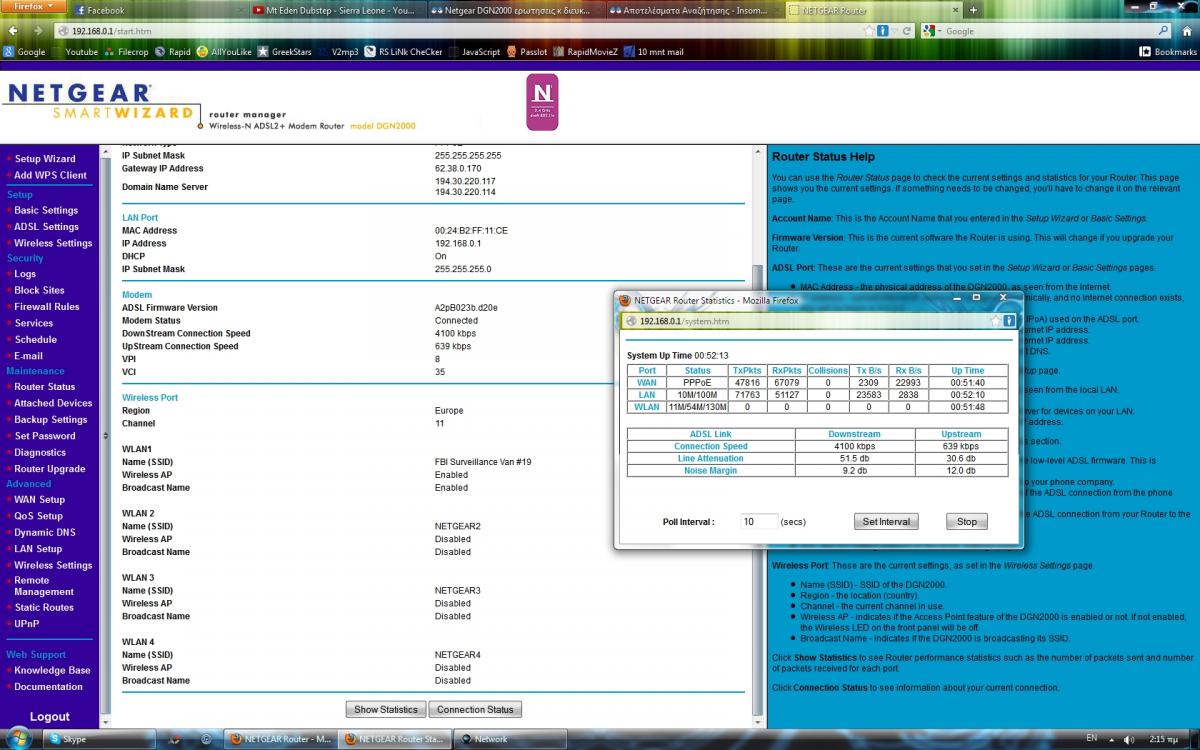Image resolution: width=1200 pixels, height=750 pixels.
Task: Open Firewall Rules page
Action: pos(47,307)
